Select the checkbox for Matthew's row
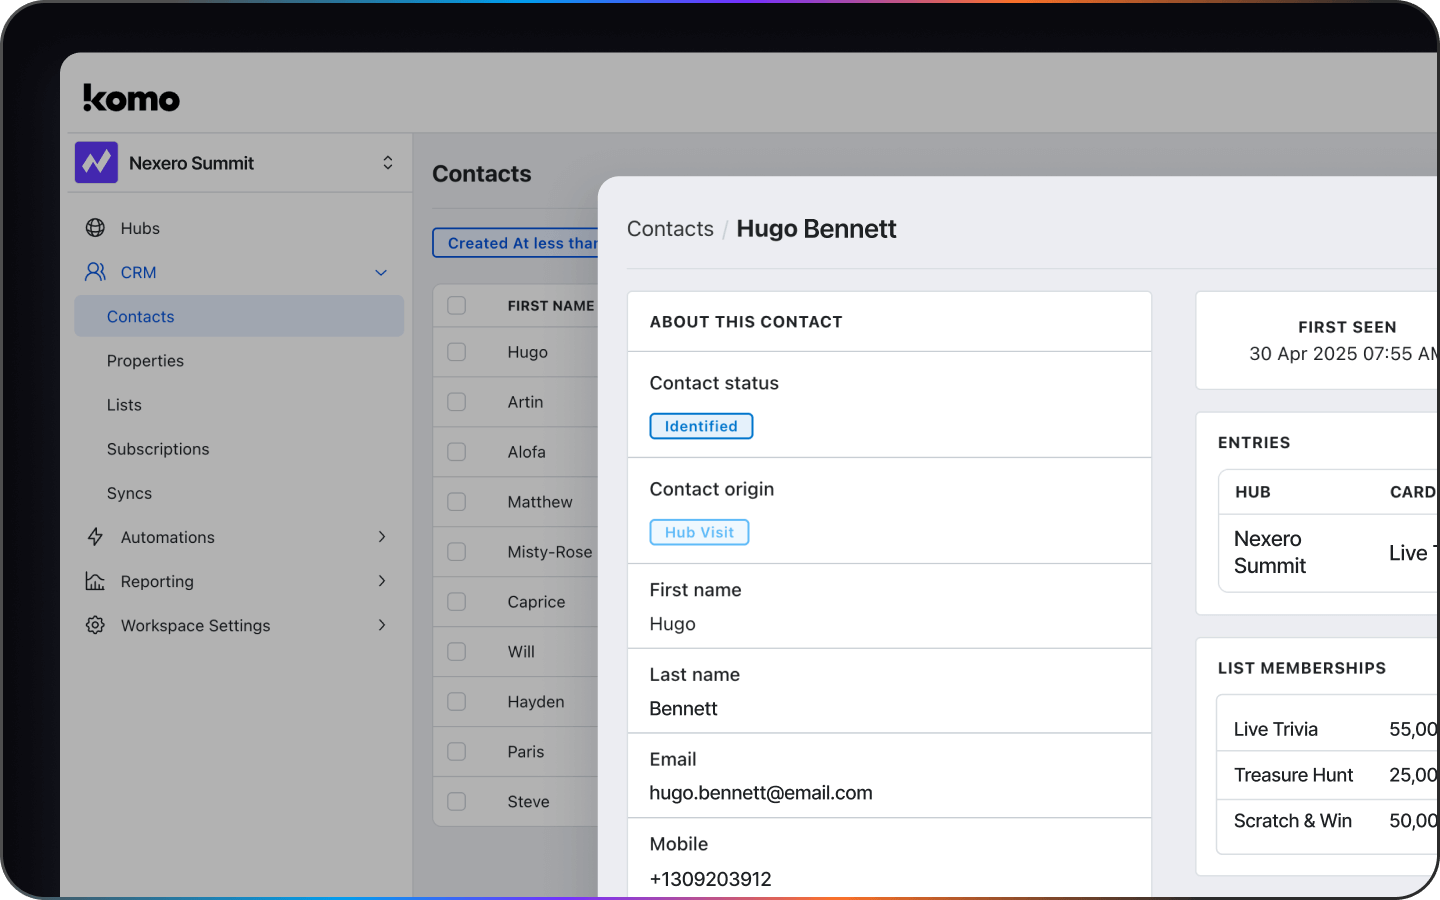1440x900 pixels. [457, 502]
